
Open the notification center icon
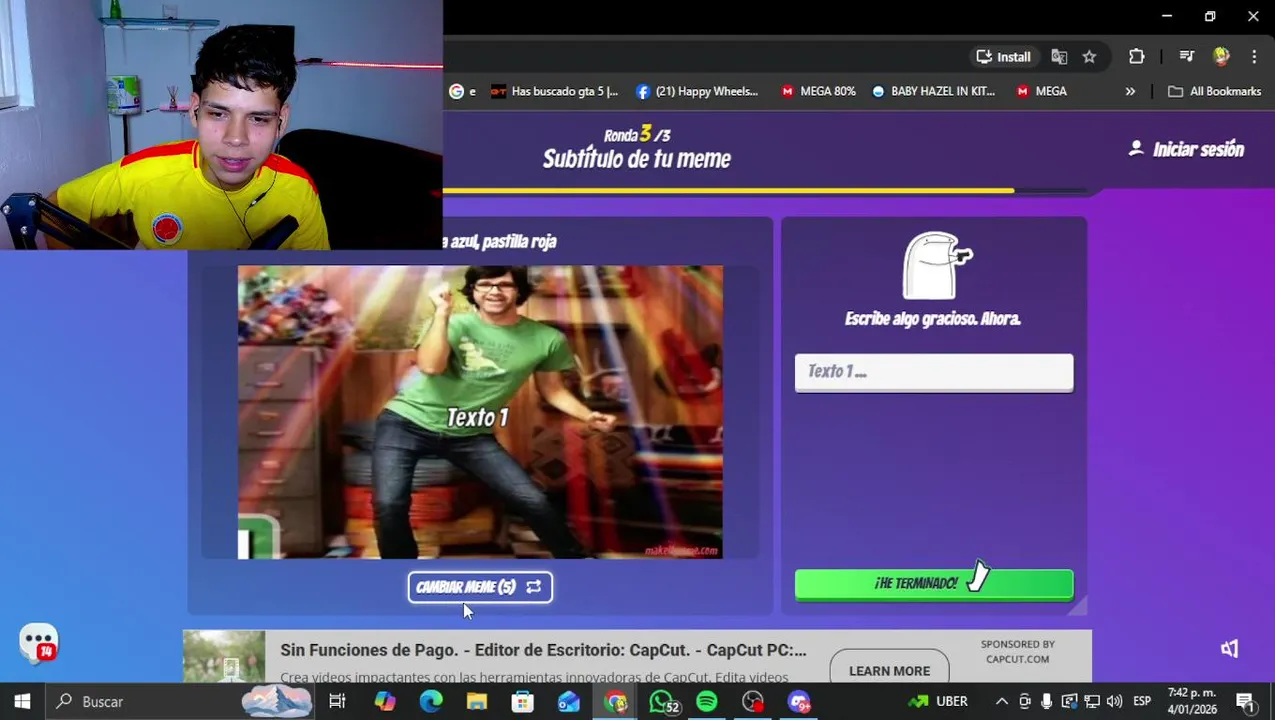(1246, 702)
